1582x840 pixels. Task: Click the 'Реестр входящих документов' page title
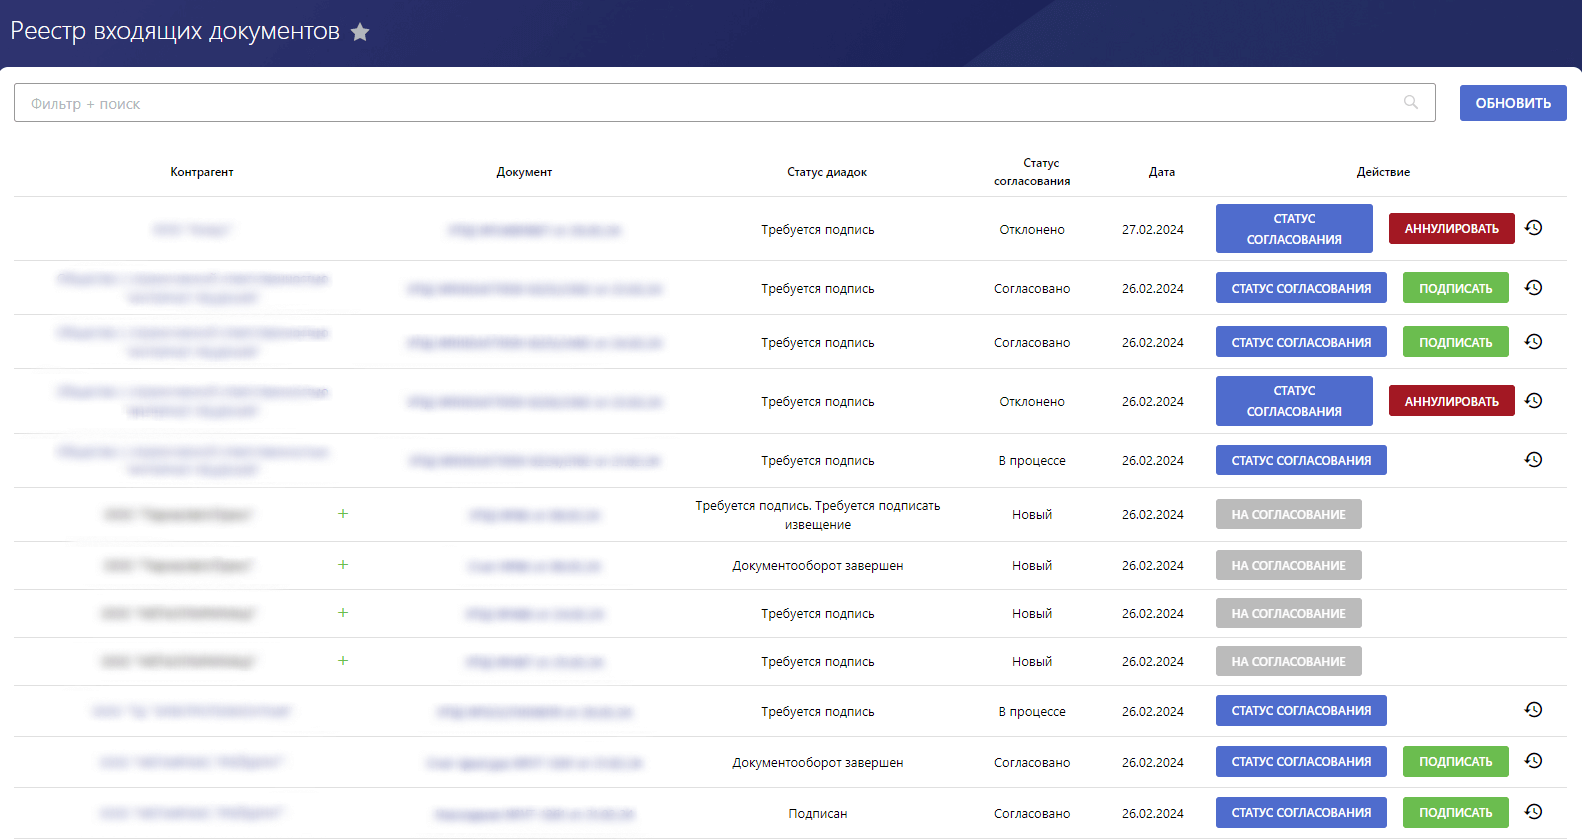click(x=175, y=31)
